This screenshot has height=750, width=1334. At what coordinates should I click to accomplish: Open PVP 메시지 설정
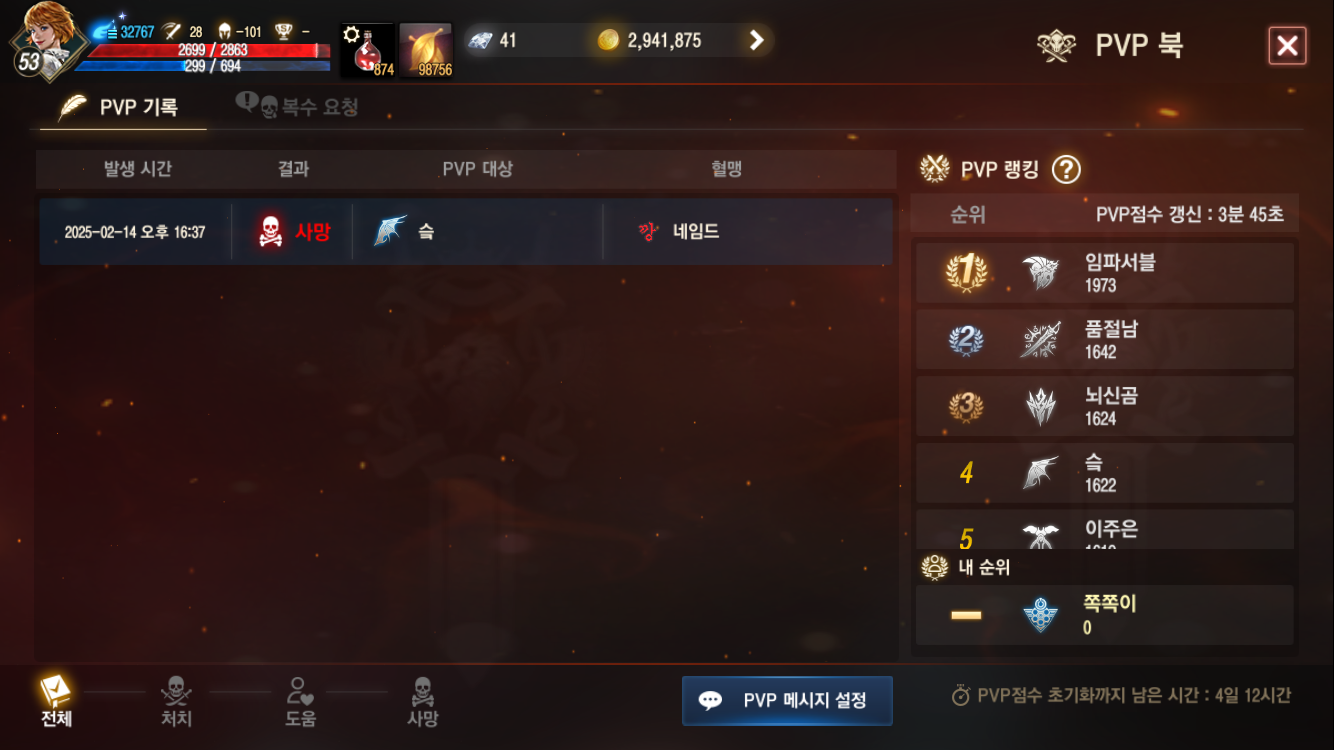[x=787, y=700]
